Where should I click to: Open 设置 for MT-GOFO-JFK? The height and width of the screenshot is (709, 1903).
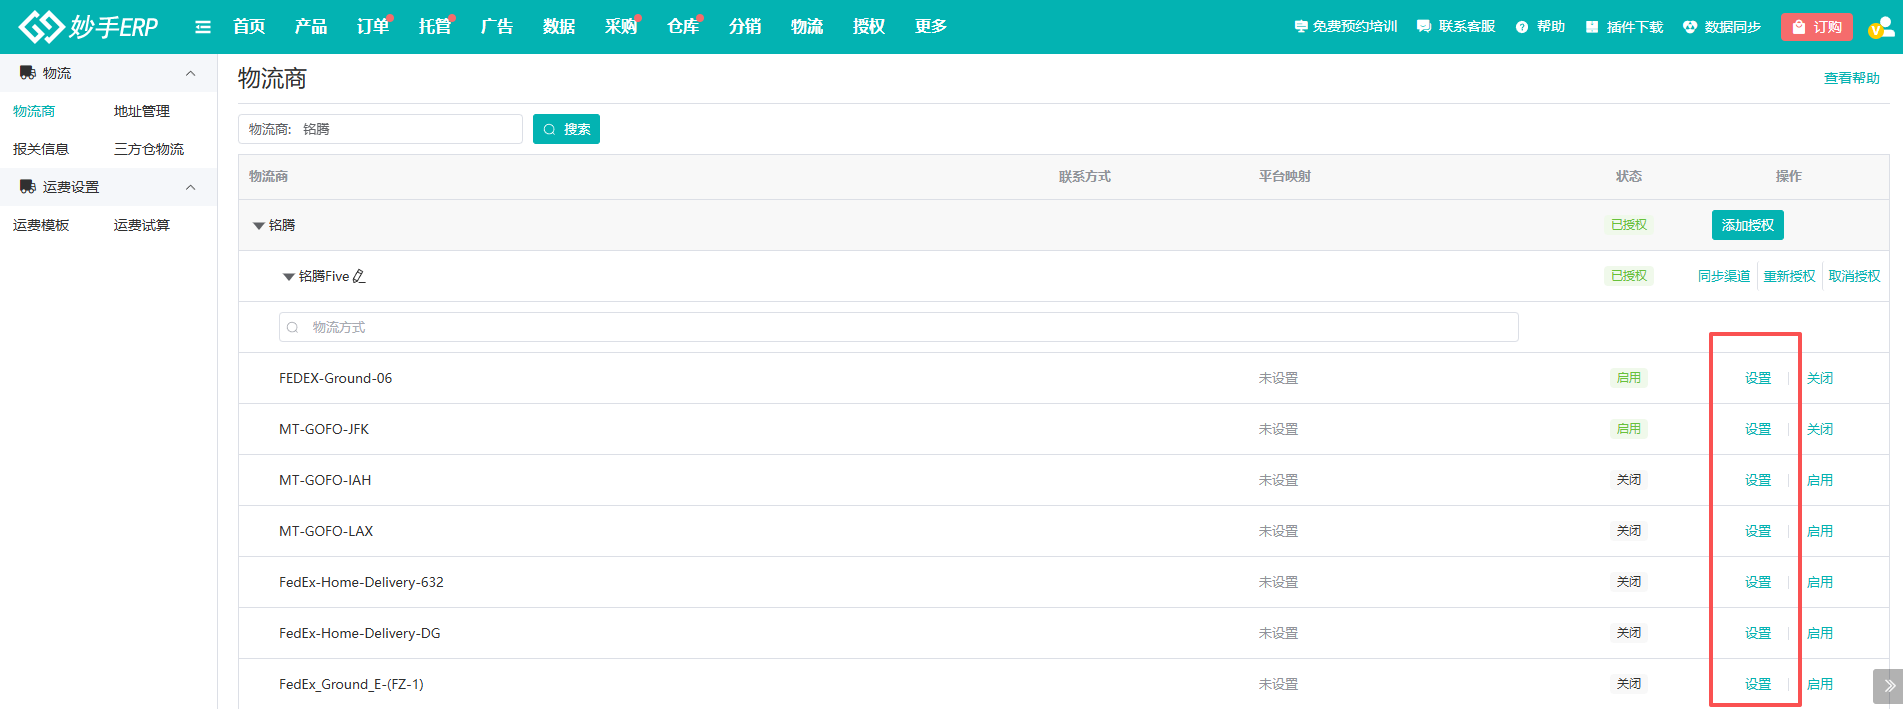1758,429
